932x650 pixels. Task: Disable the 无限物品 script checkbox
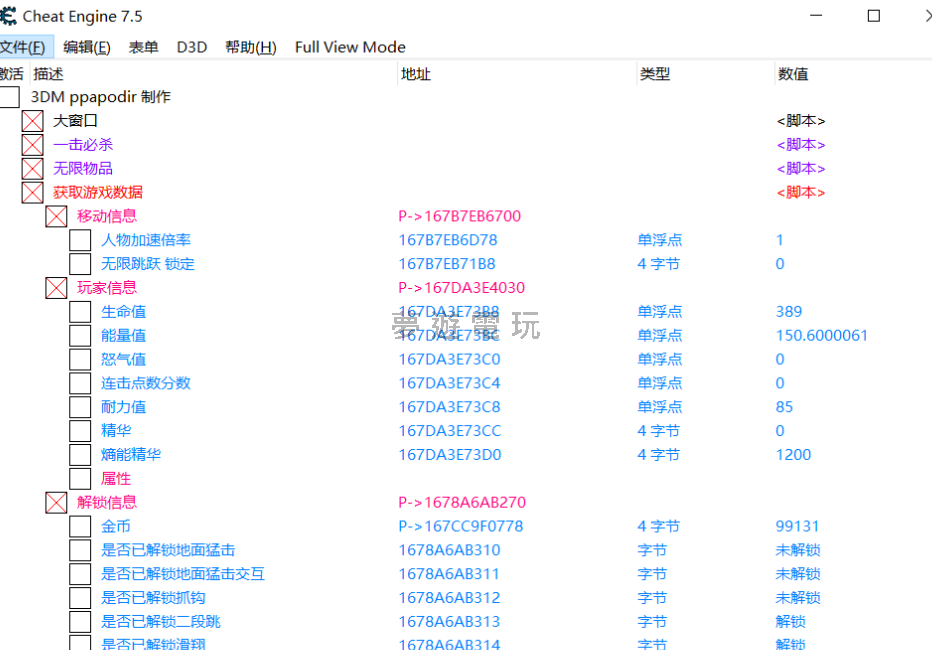pos(33,169)
